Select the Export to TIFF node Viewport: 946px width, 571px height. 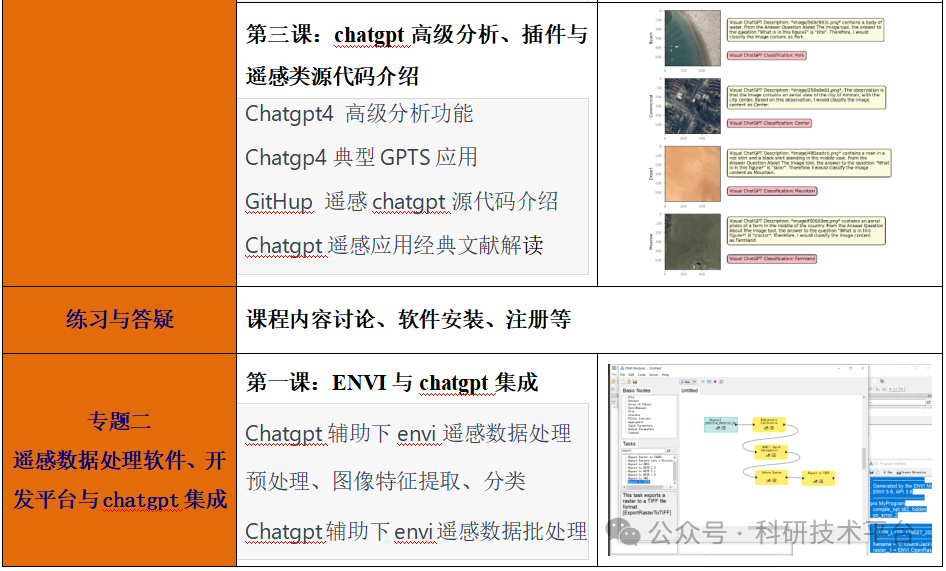pyautogui.click(x=818, y=478)
